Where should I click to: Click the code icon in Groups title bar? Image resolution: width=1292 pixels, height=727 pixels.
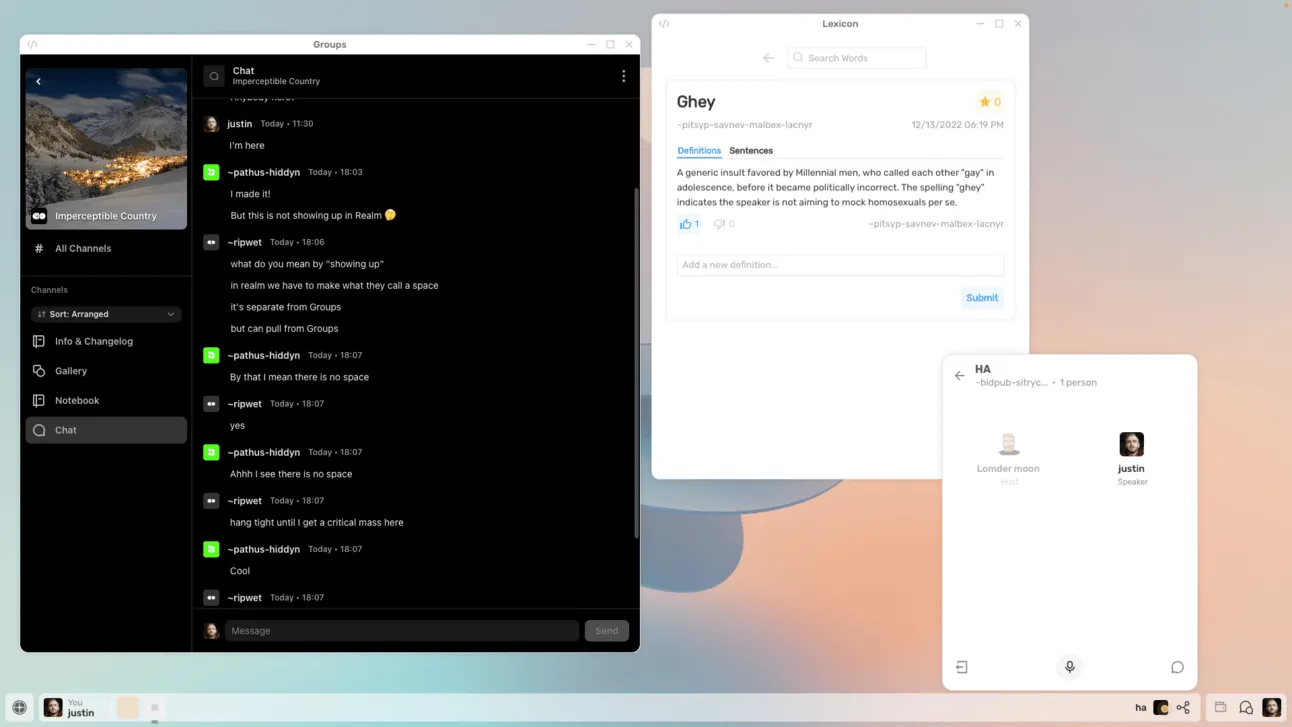tap(32, 44)
